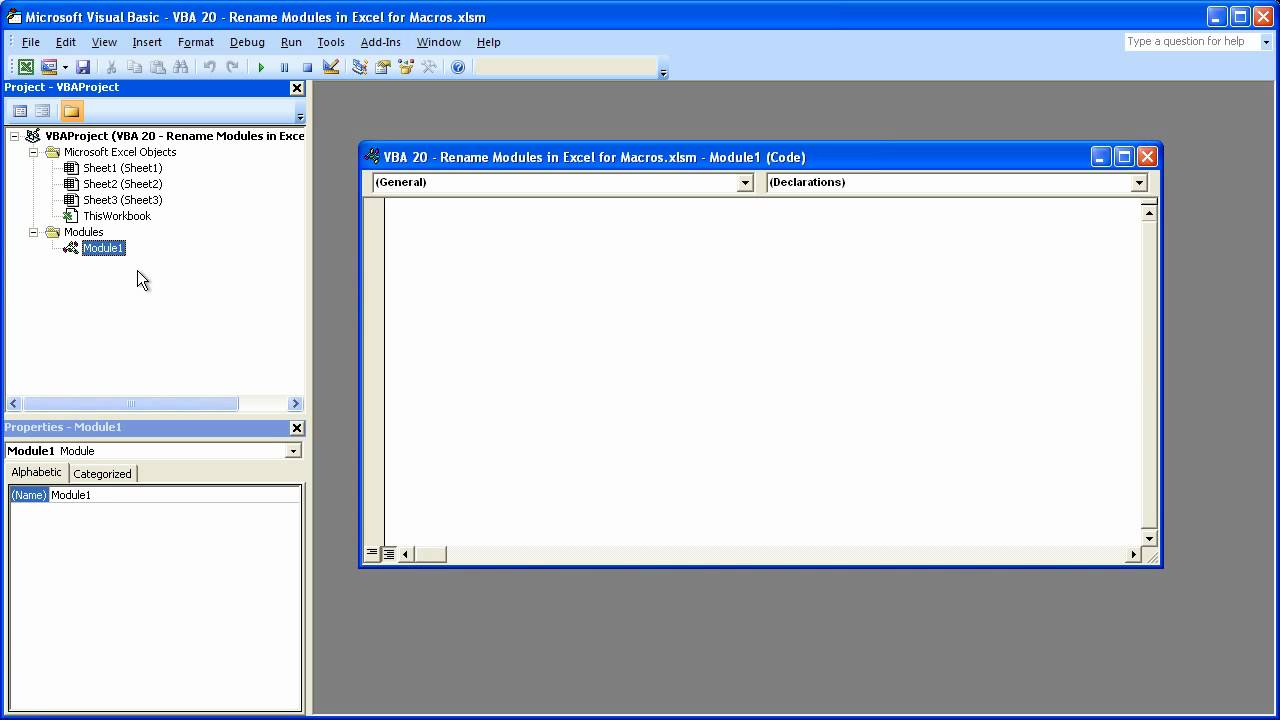The image size is (1280, 720).
Task: Click the Break pause icon
Action: coord(284,67)
